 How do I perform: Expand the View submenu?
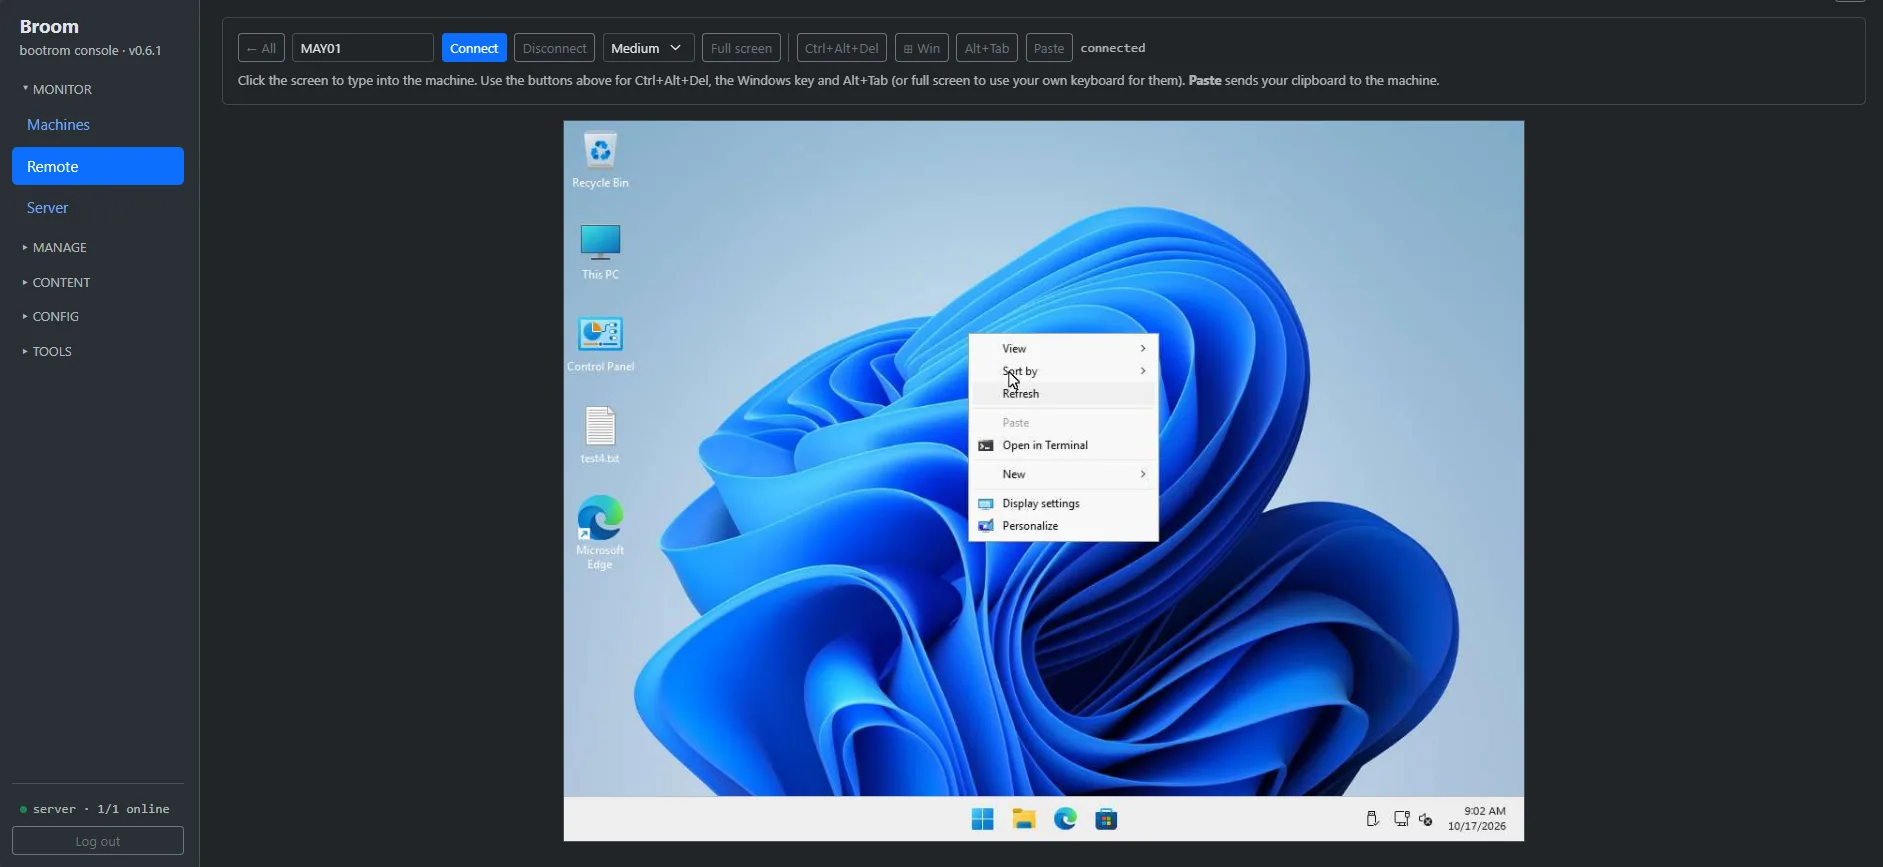click(x=1064, y=349)
